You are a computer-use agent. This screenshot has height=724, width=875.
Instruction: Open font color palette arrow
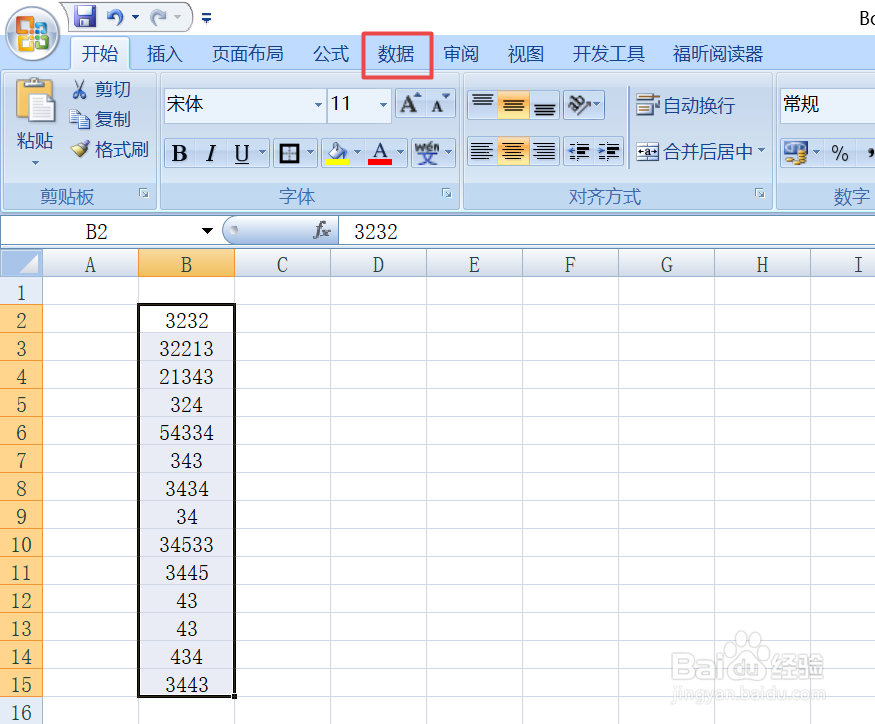[401, 152]
